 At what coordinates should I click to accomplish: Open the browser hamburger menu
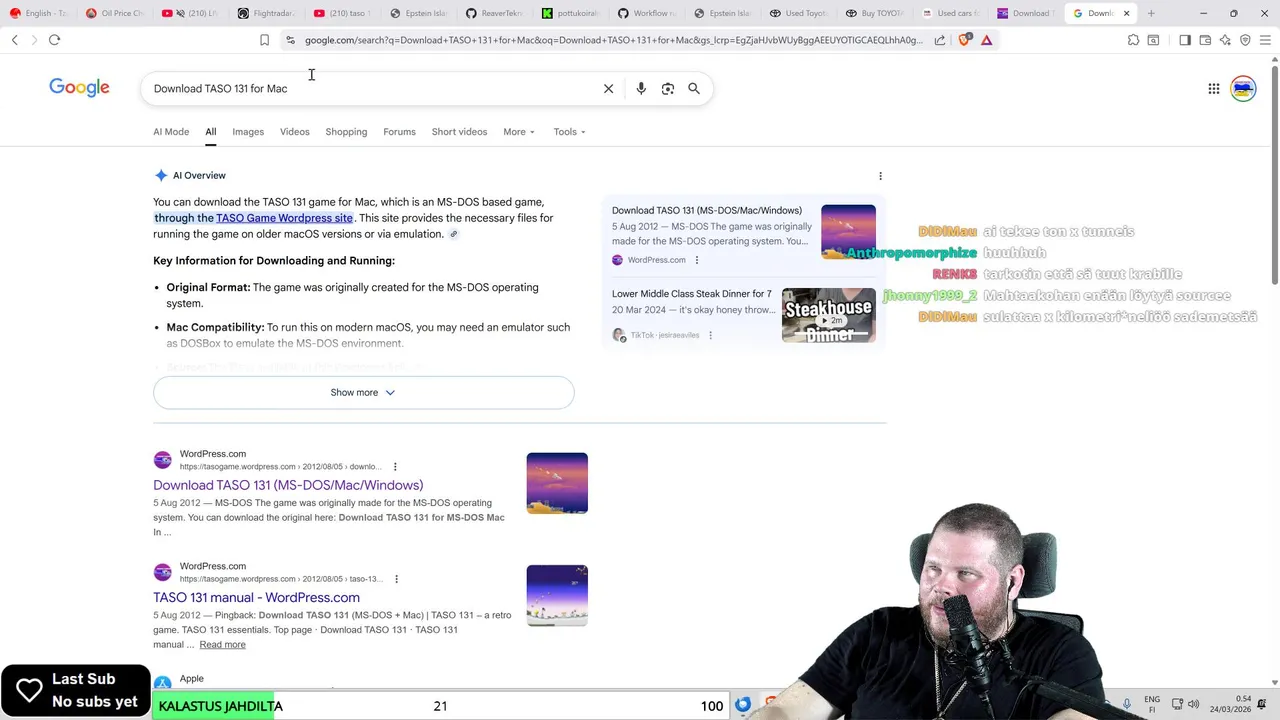1265,40
